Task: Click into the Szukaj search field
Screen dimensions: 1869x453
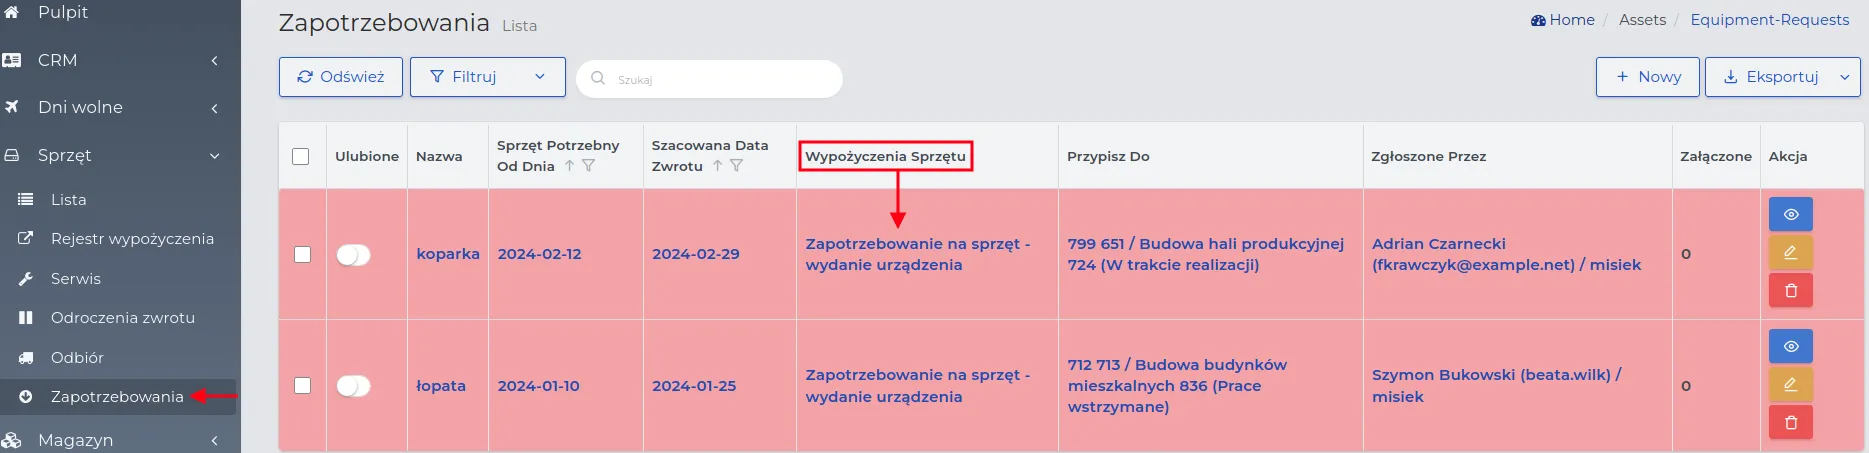Action: [x=710, y=79]
